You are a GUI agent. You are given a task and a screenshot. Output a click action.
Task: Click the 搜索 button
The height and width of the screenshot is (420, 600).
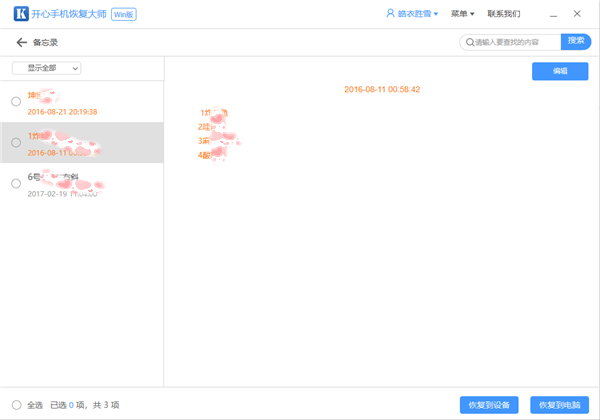click(x=576, y=42)
